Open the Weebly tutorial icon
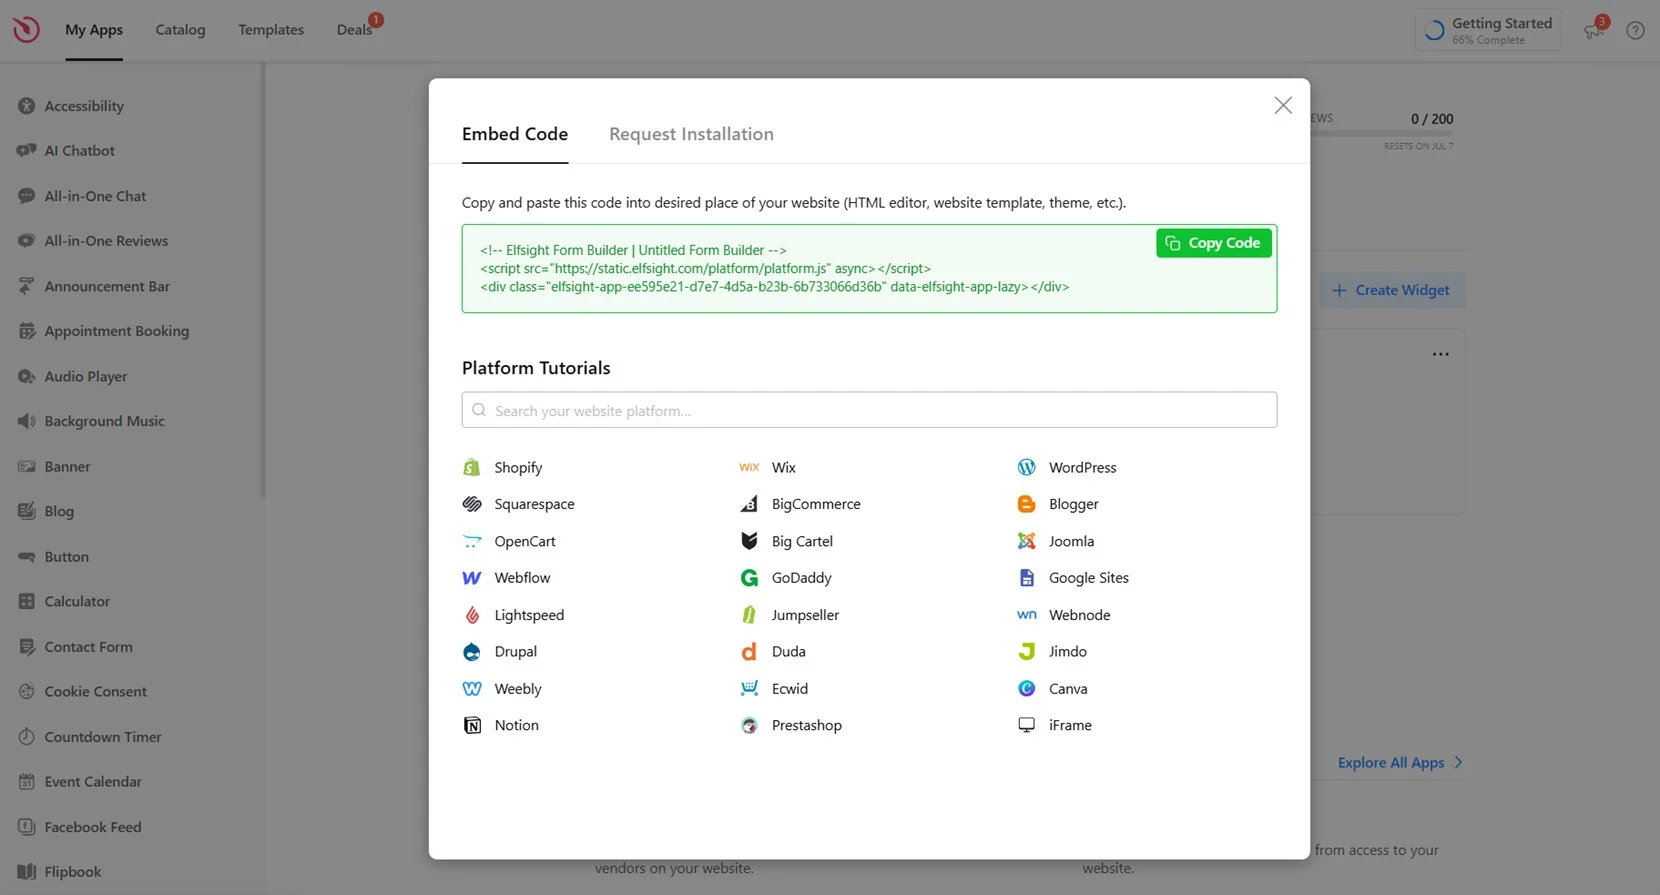 (x=472, y=689)
